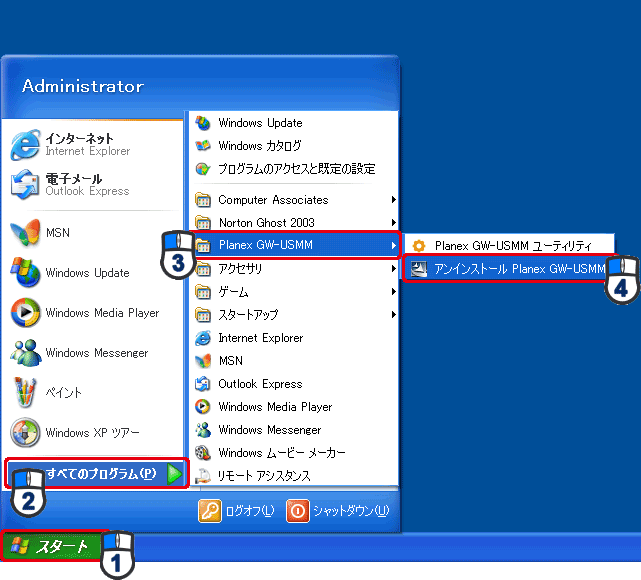
Task: Click the Windows XP ツアー icon
Action: tap(25, 432)
